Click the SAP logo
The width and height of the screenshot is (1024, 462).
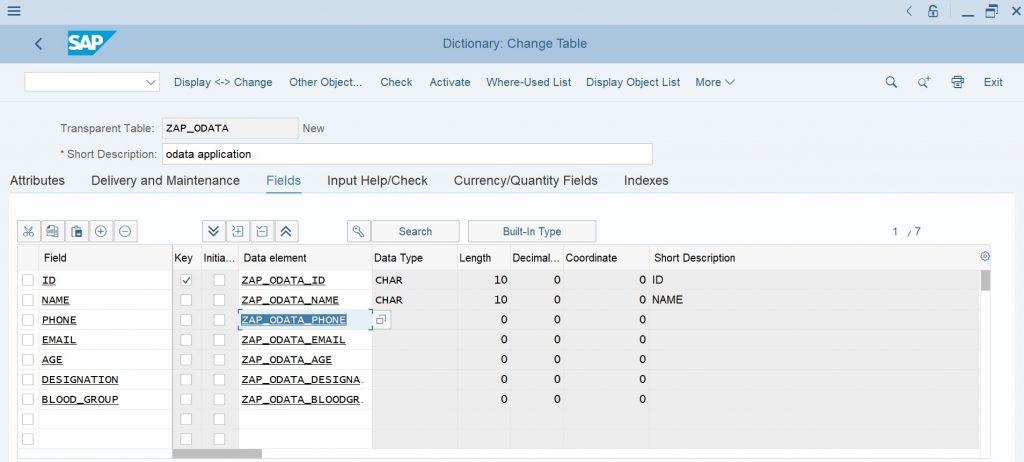pos(91,43)
